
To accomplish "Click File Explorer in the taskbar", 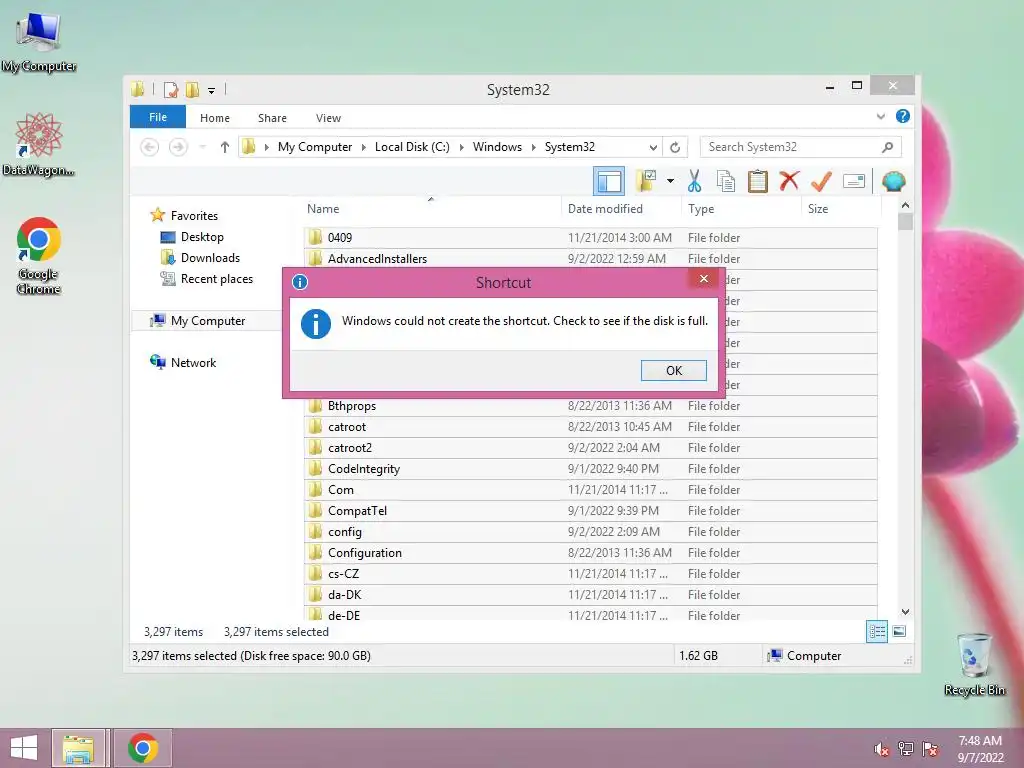I will tap(78, 748).
